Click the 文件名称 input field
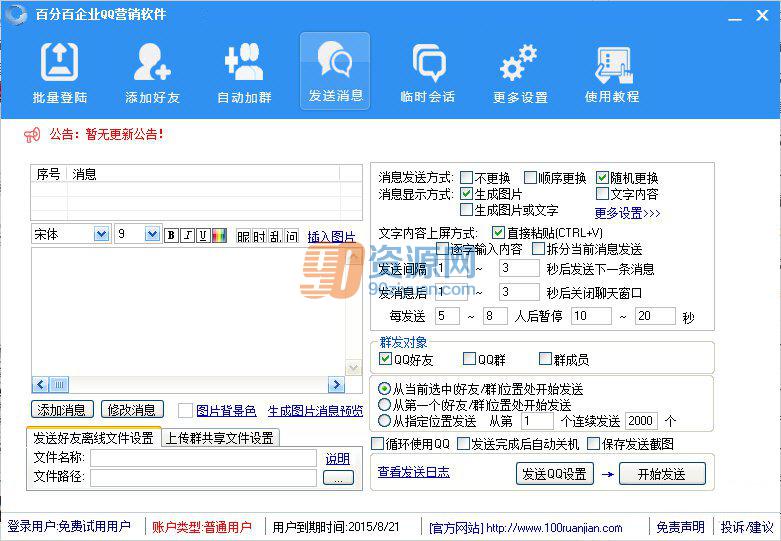 click(203, 458)
